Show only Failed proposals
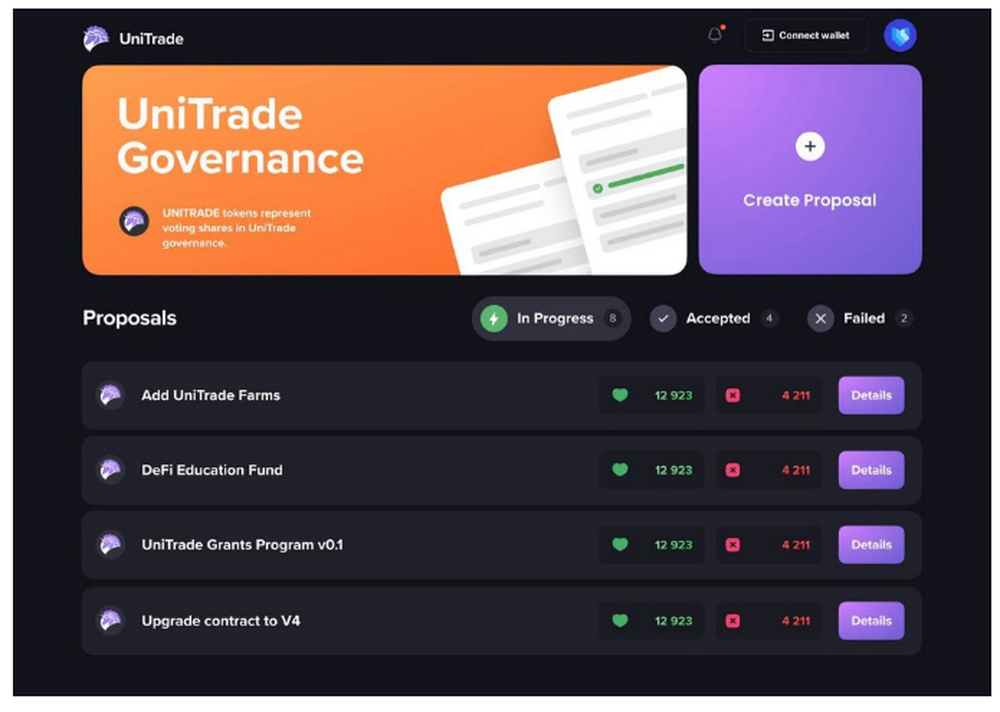Image resolution: width=1000 pixels, height=712 pixels. pos(858,318)
